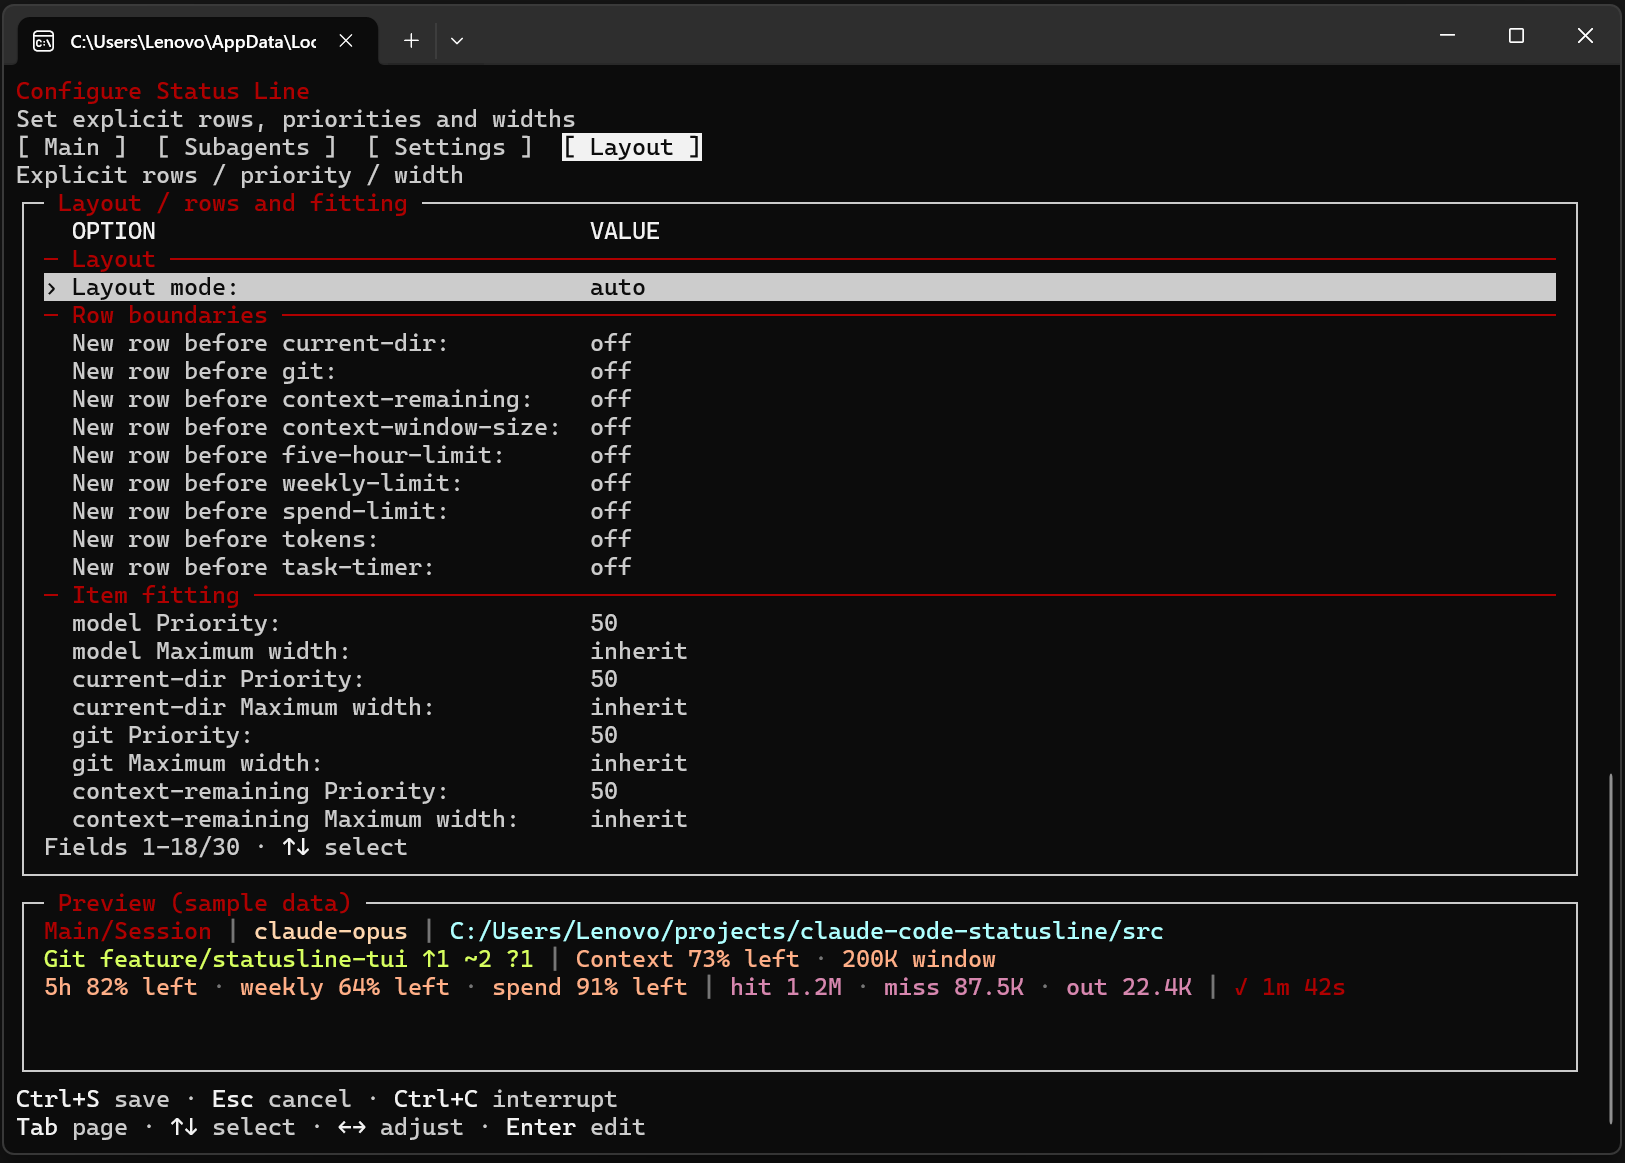
Task: Click the Configure Status Line title
Action: click(163, 91)
